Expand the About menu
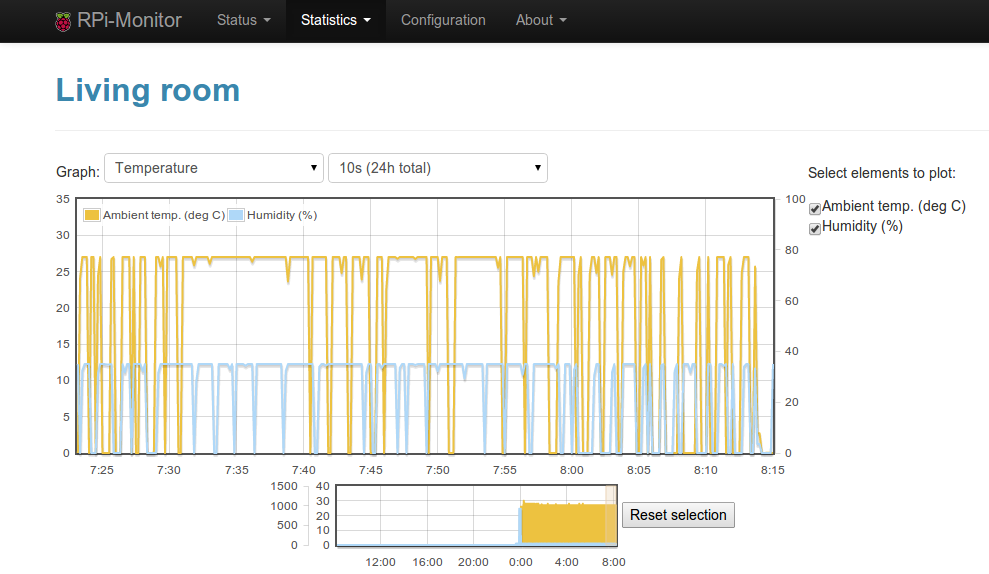Image resolution: width=989 pixels, height=574 pixels. 541,20
